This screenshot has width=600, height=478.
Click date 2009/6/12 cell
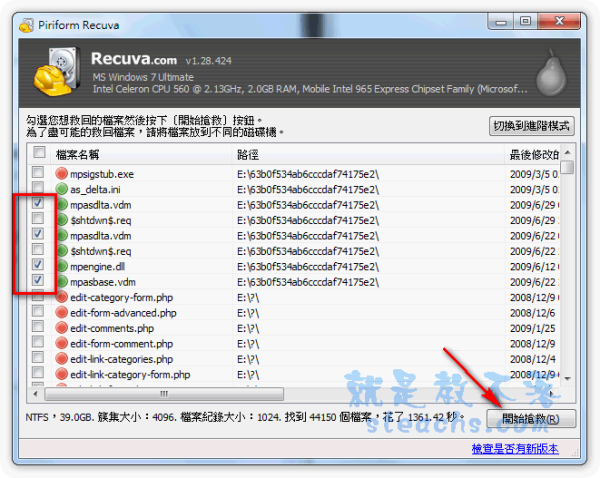point(534,267)
